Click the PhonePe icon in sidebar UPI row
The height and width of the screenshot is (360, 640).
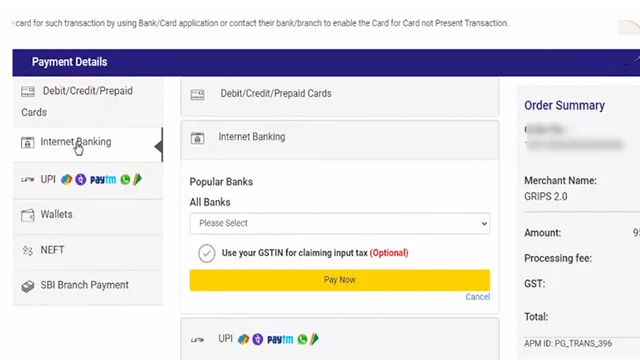[81, 180]
